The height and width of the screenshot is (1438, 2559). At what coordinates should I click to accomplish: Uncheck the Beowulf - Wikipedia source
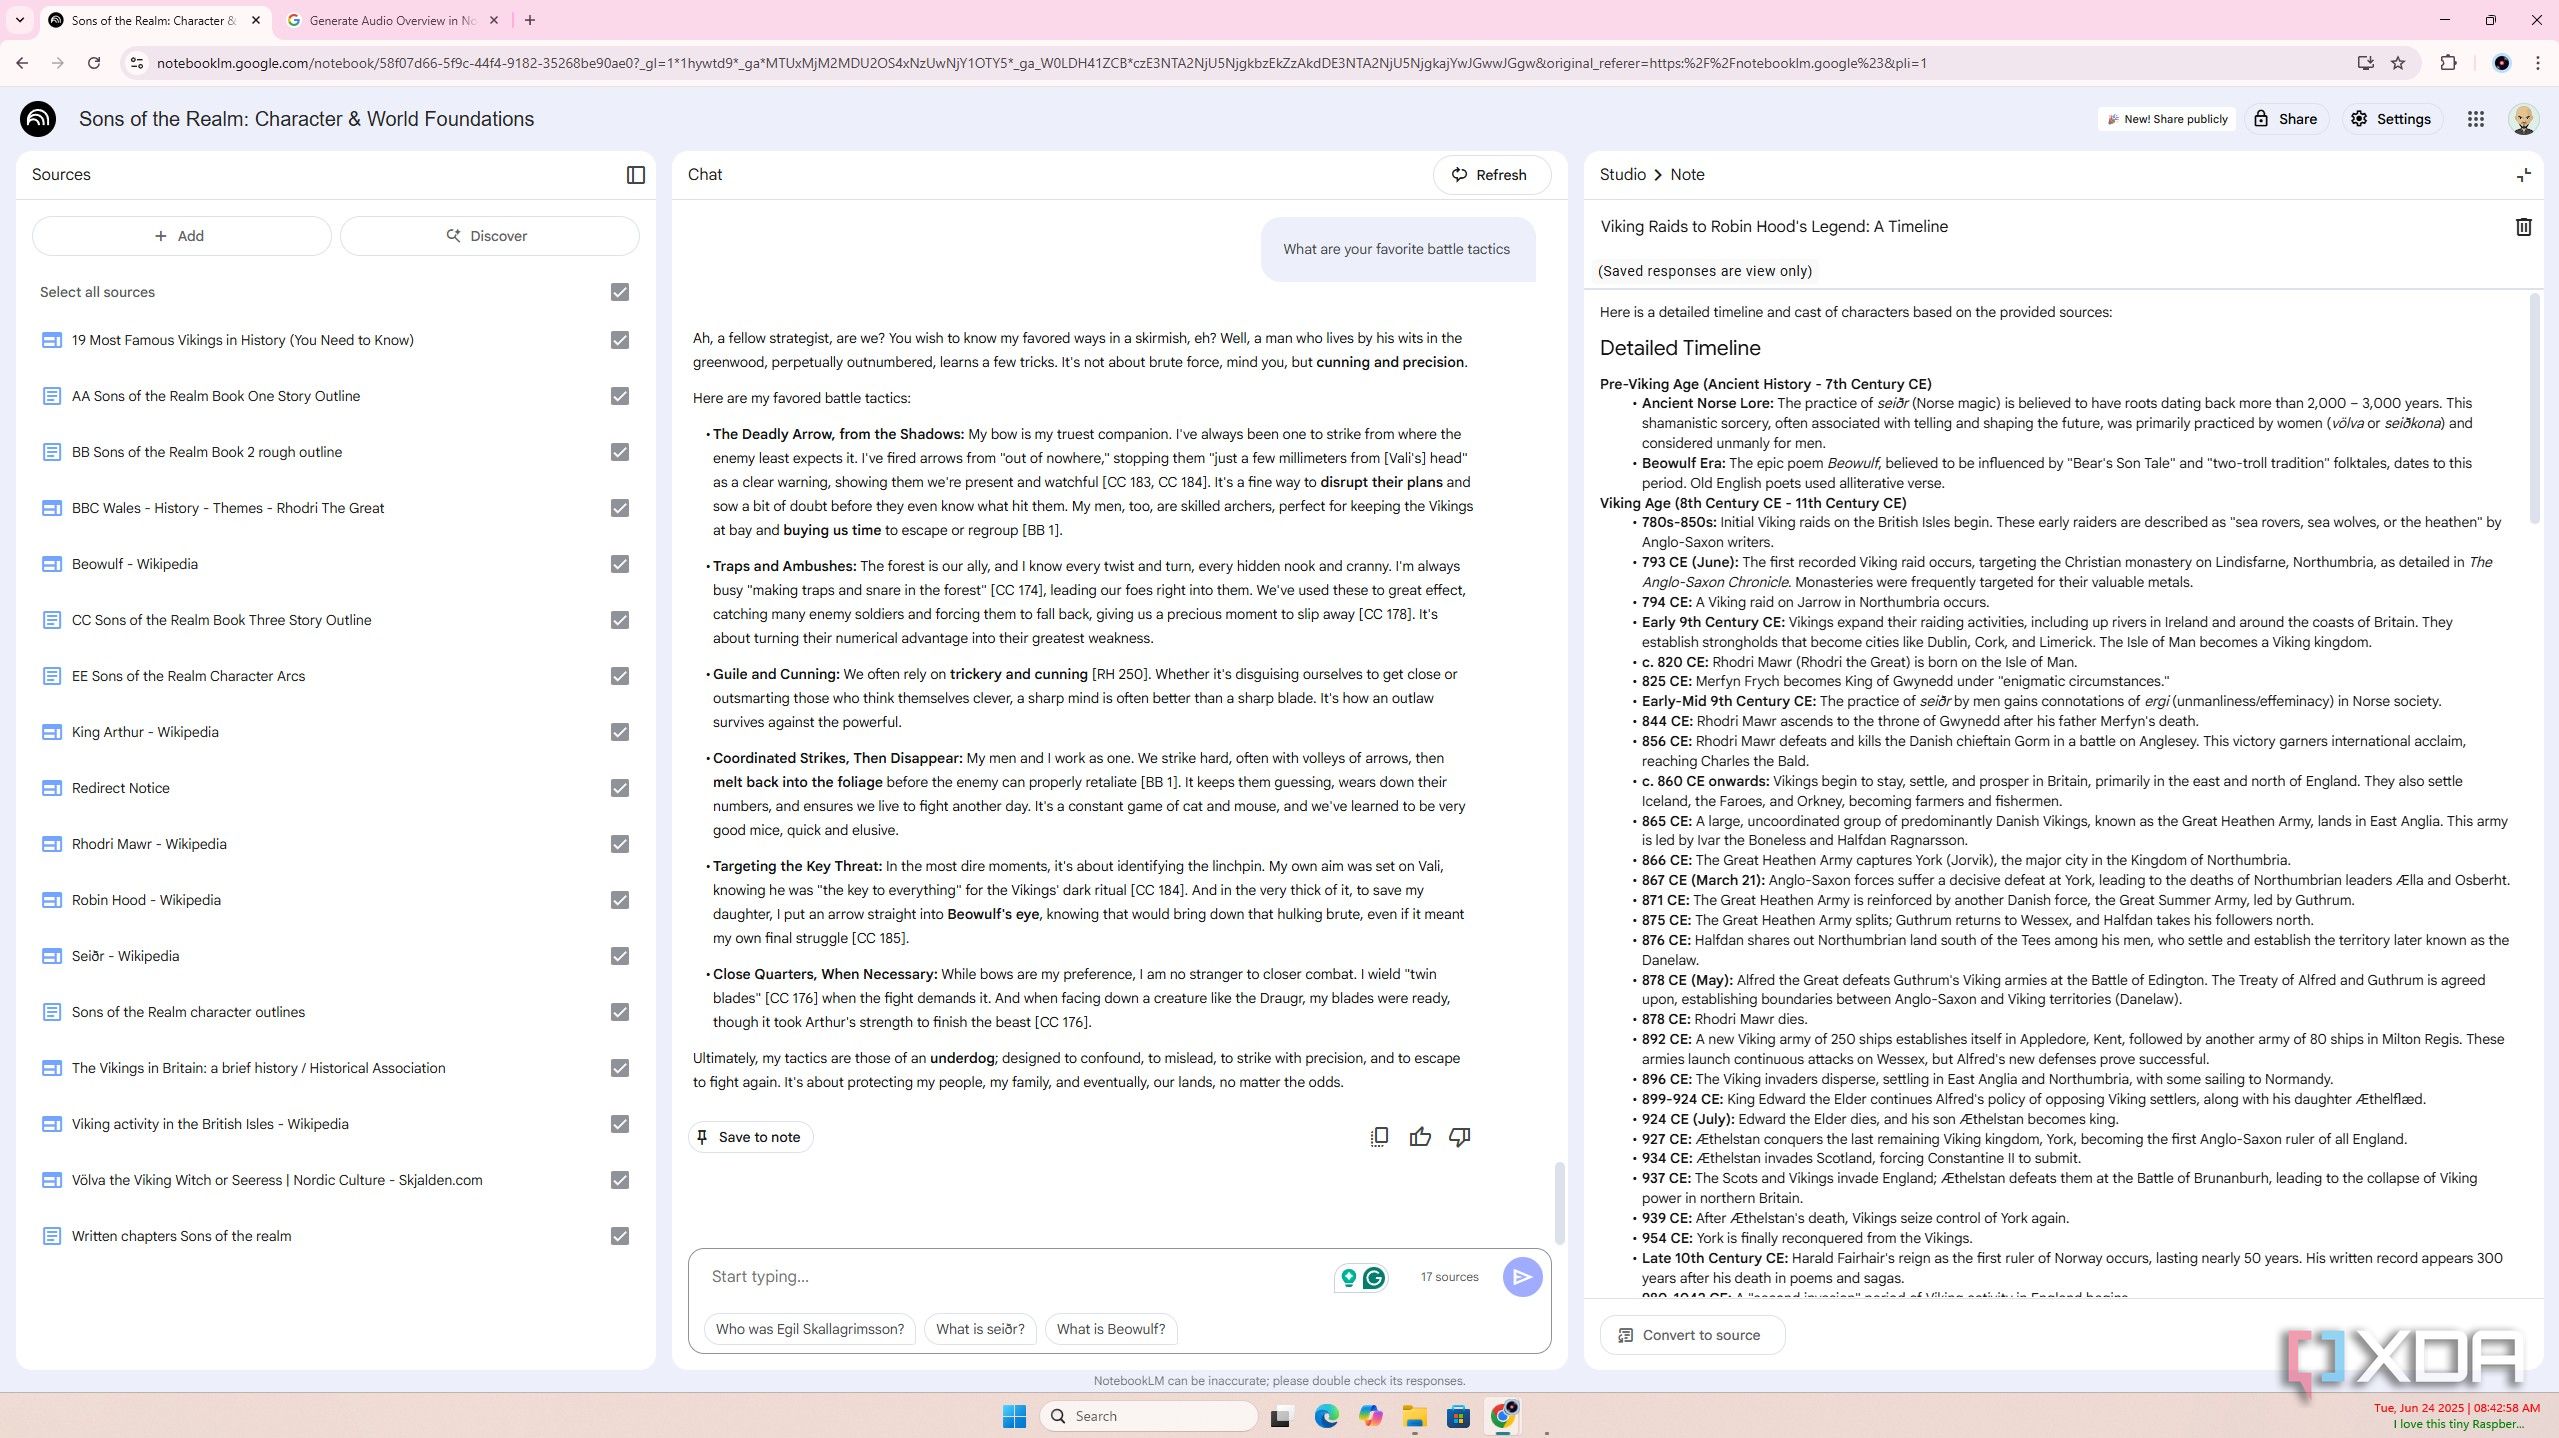click(x=620, y=564)
